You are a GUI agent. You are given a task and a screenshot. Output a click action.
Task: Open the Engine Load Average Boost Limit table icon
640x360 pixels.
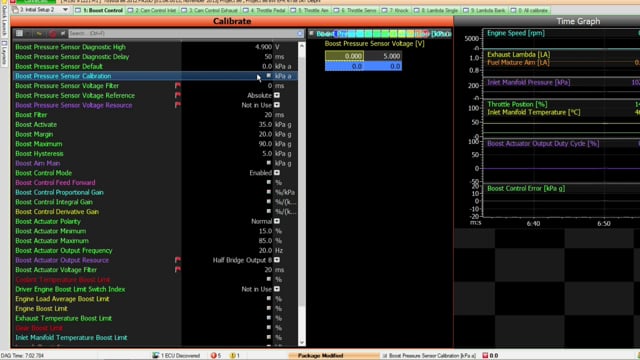click(269, 298)
